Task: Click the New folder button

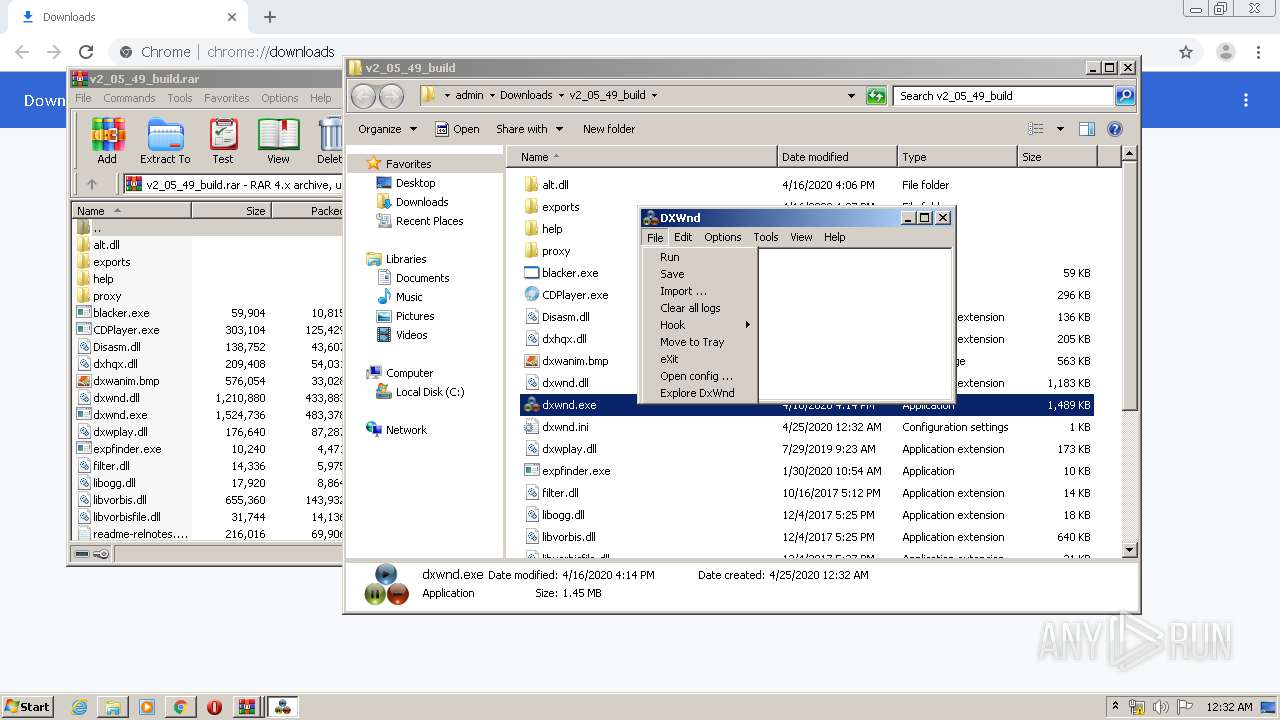Action: point(609,129)
